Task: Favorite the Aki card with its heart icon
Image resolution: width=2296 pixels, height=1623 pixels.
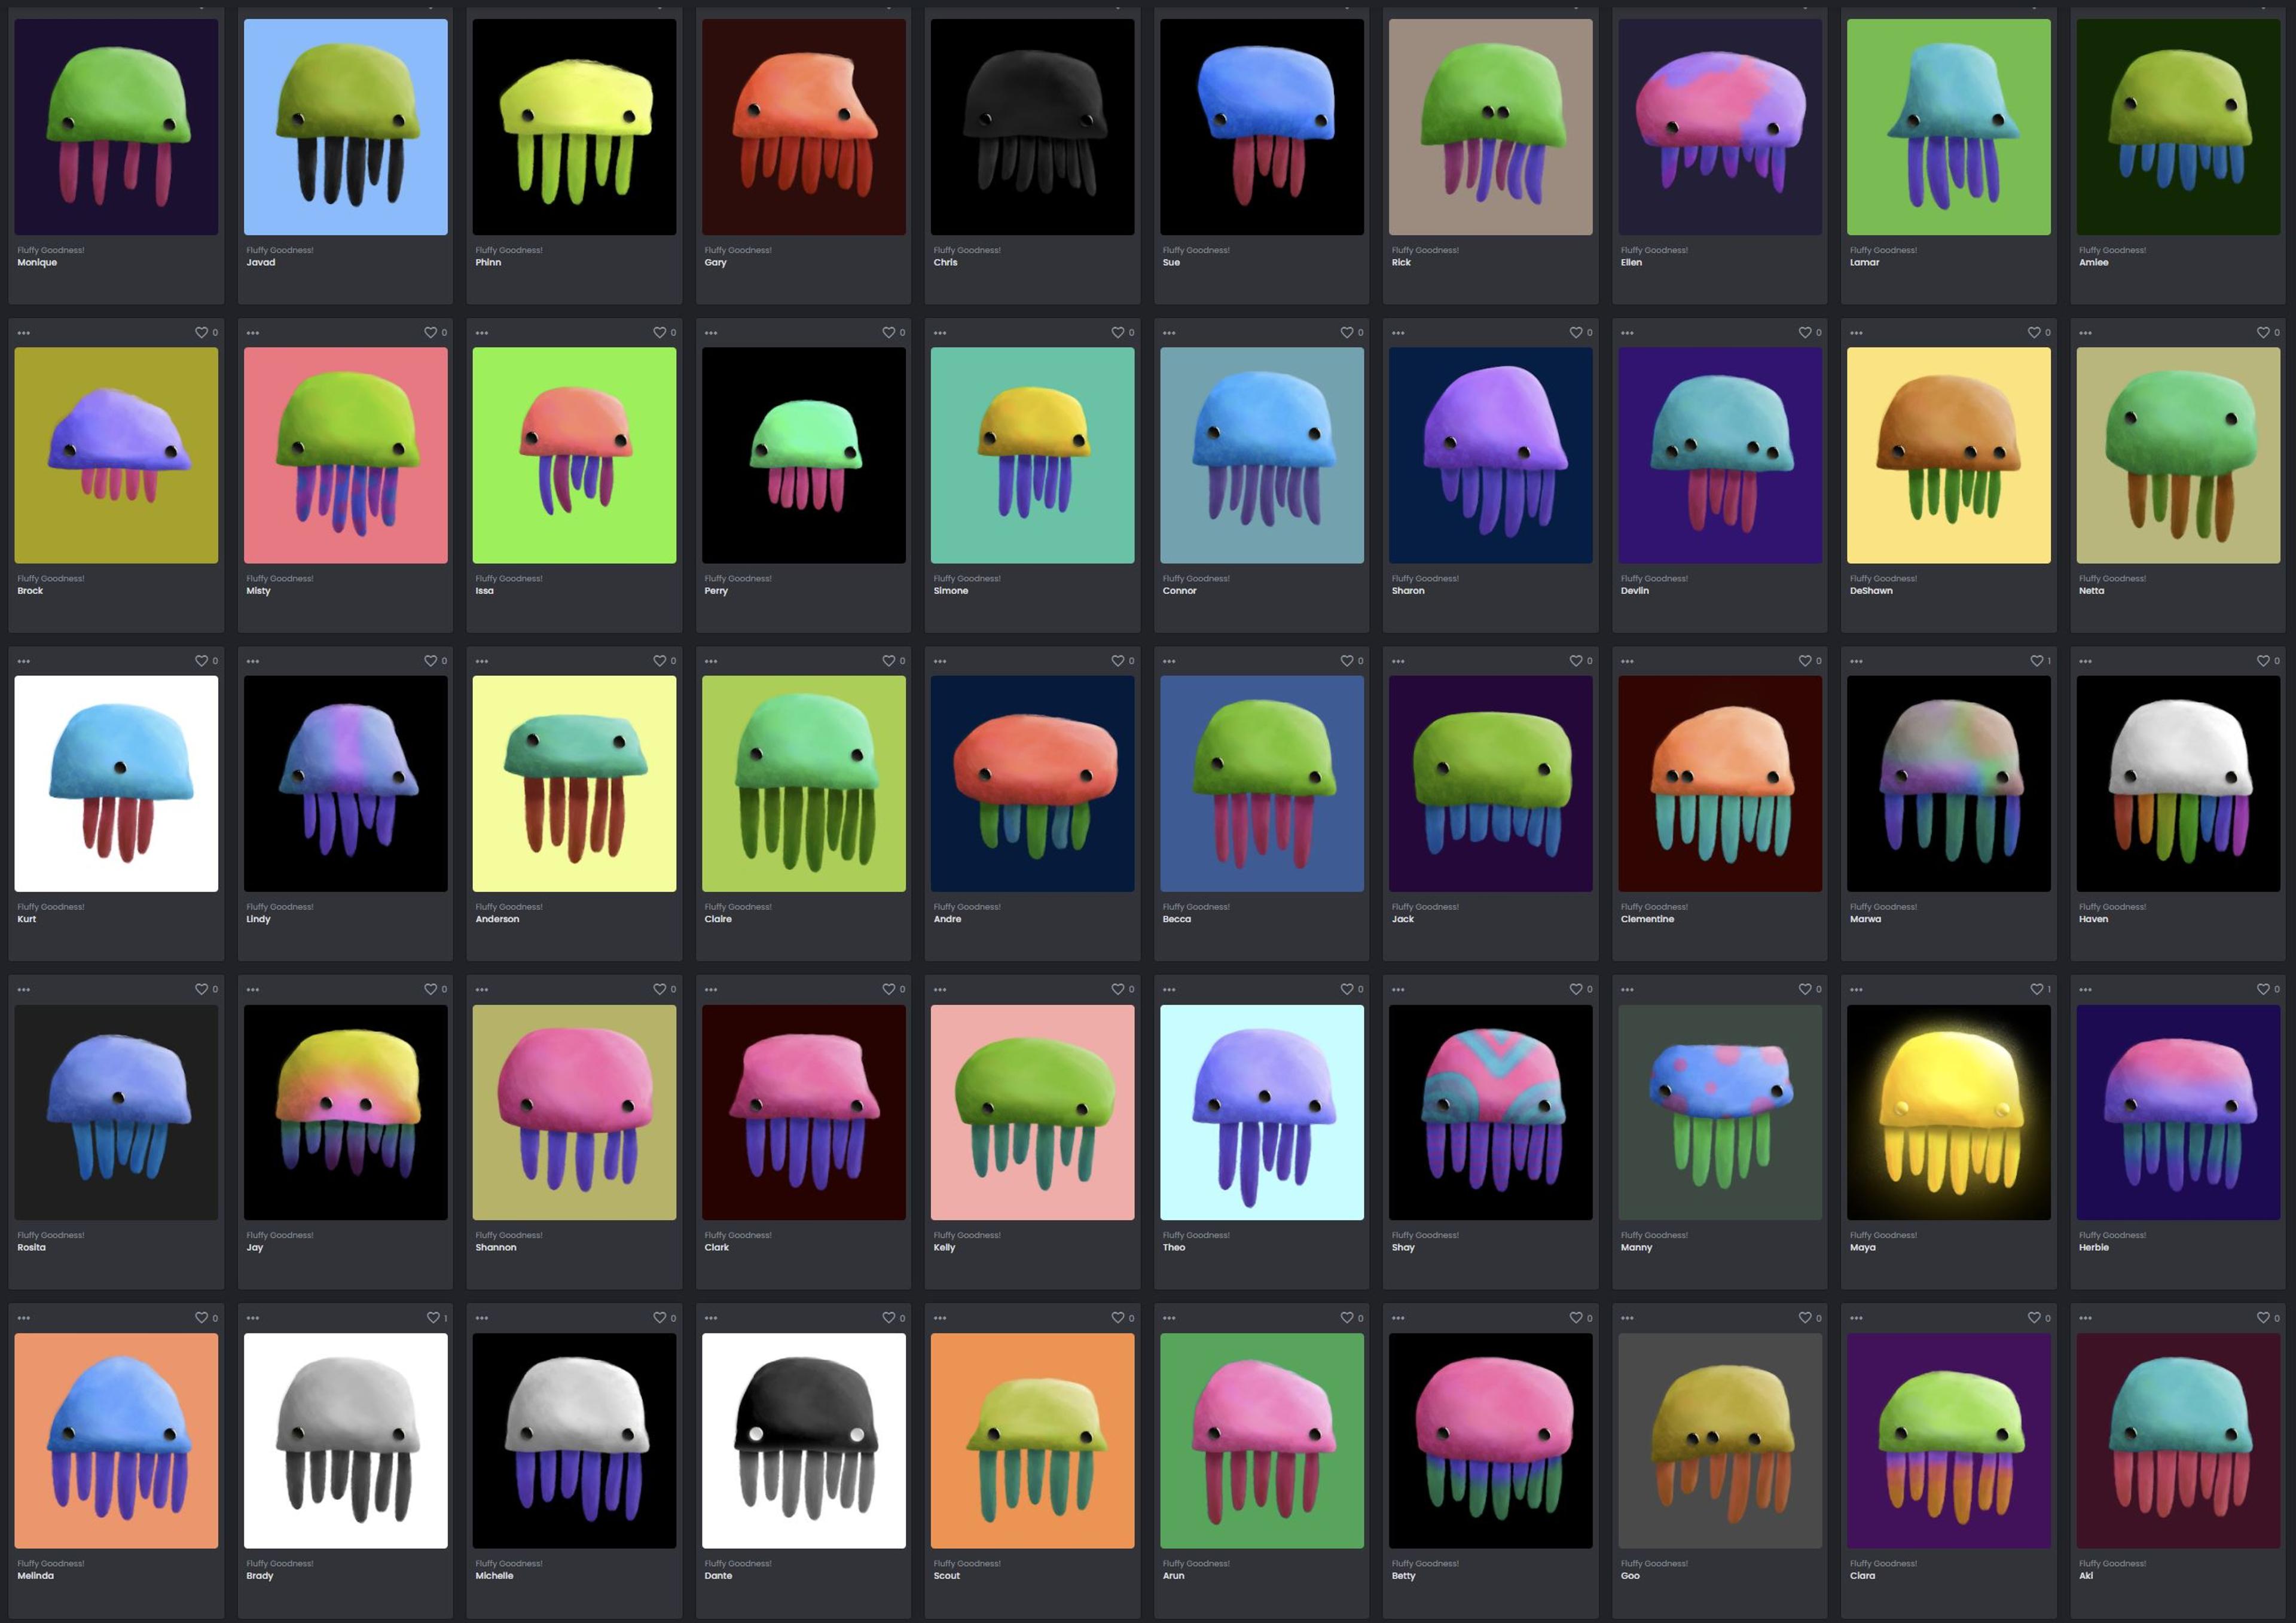Action: coord(2262,1318)
